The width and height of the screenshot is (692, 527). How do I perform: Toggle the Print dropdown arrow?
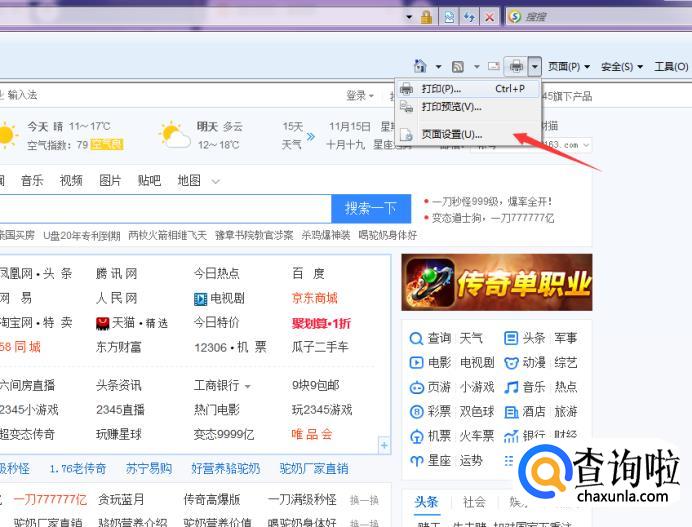(x=534, y=67)
